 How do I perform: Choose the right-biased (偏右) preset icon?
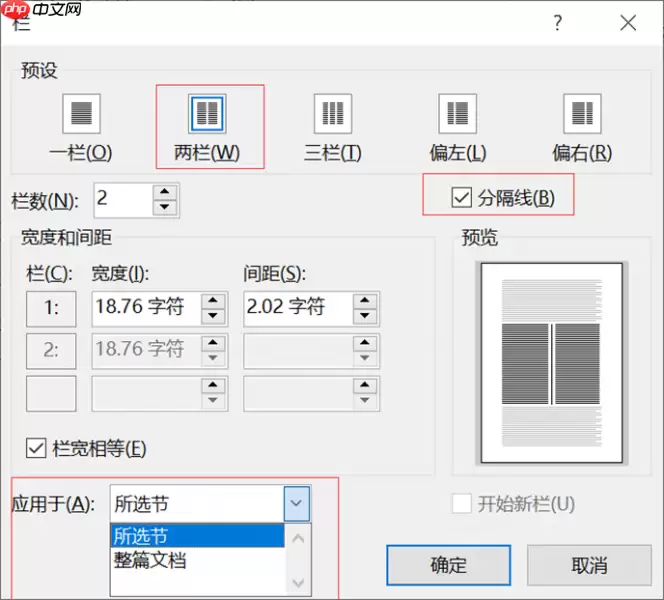point(582,113)
